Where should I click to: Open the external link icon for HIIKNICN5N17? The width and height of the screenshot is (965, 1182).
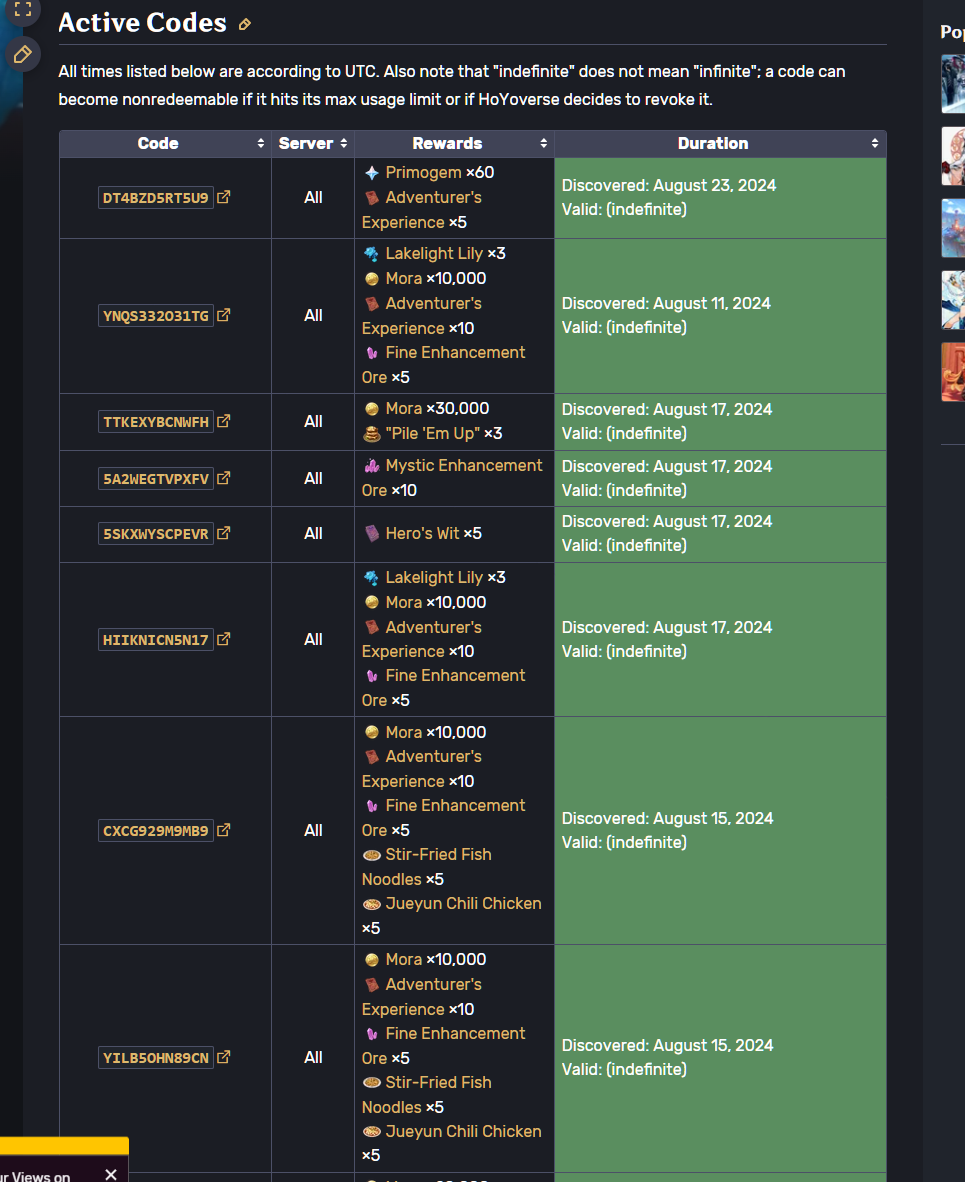(x=224, y=639)
